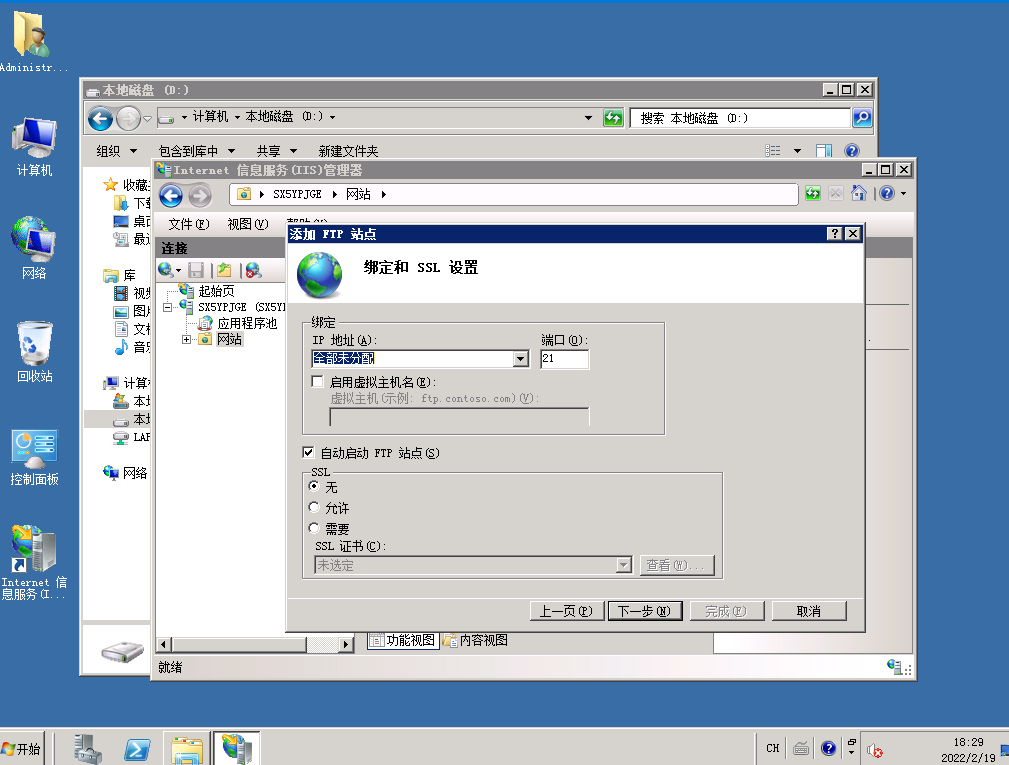The height and width of the screenshot is (765, 1009).
Task: Select the SSL 需要 radio option
Action: (314, 528)
